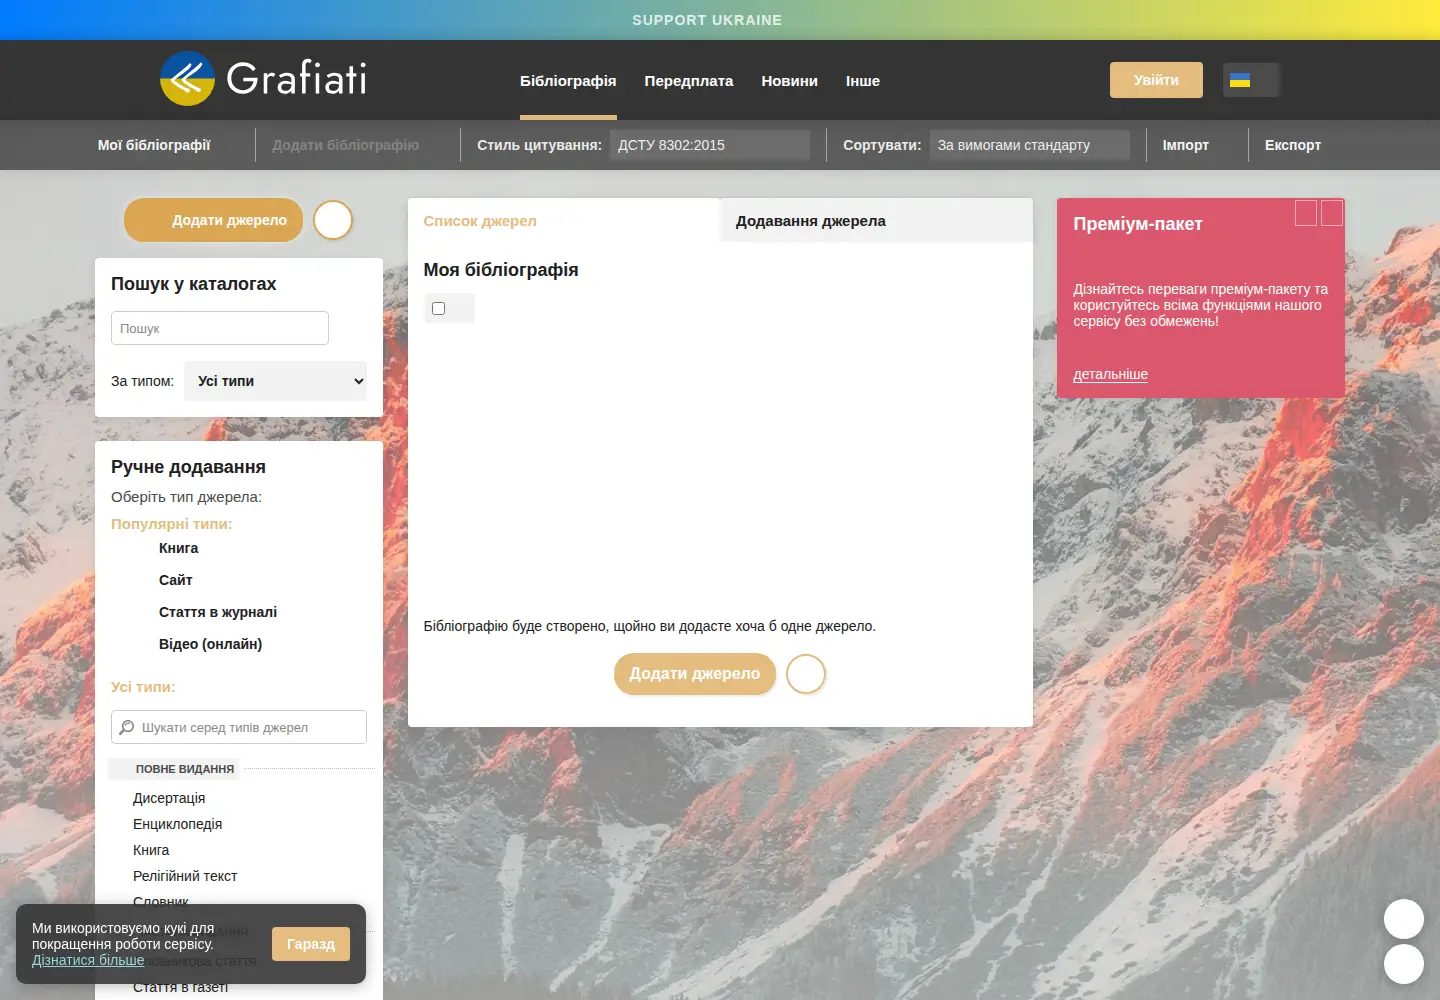Switch to the Додавання джерела tab

(877, 220)
